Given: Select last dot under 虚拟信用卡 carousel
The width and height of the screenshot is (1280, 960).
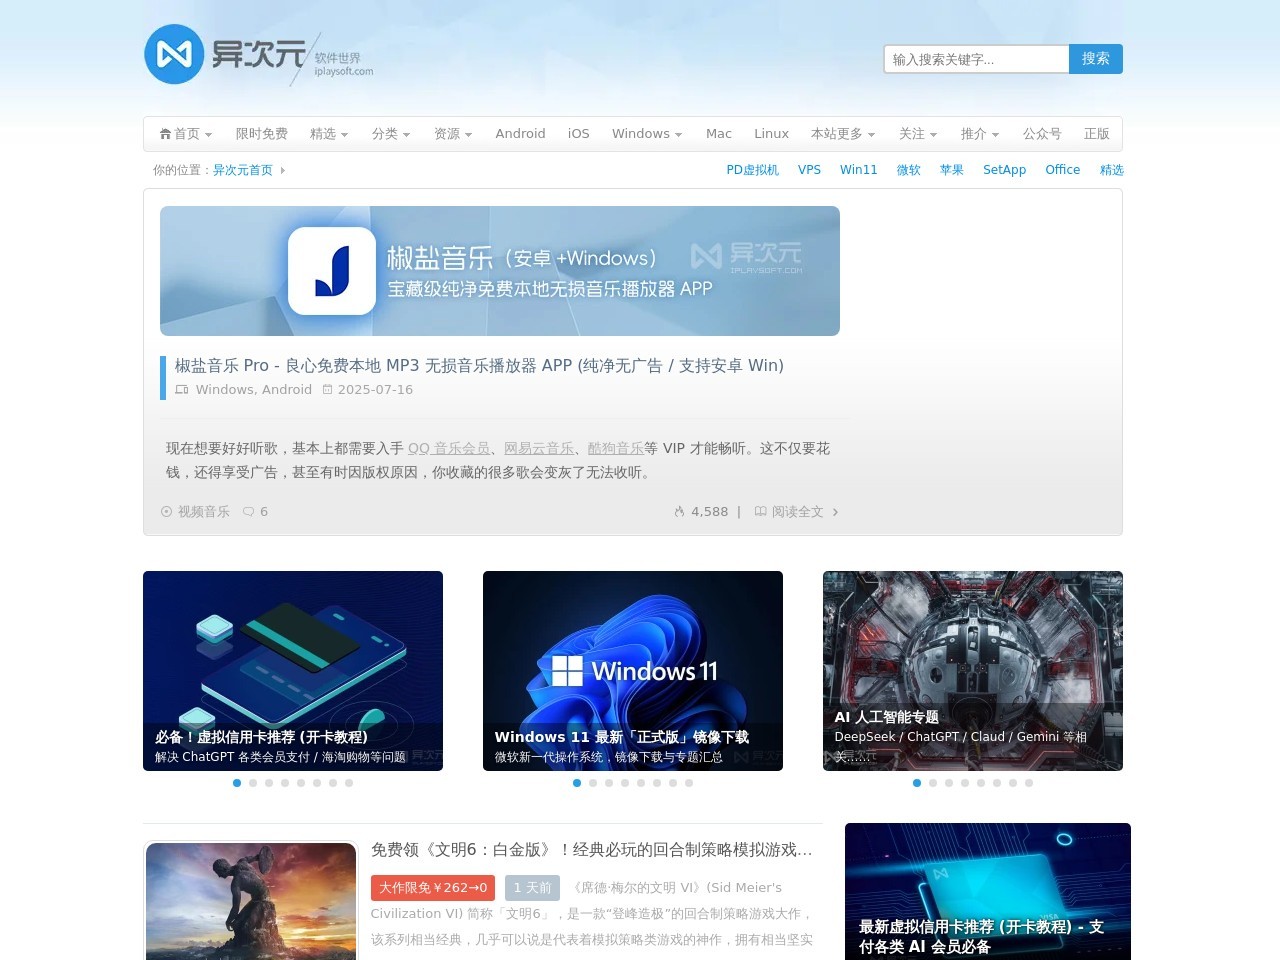Looking at the screenshot, I should (349, 783).
